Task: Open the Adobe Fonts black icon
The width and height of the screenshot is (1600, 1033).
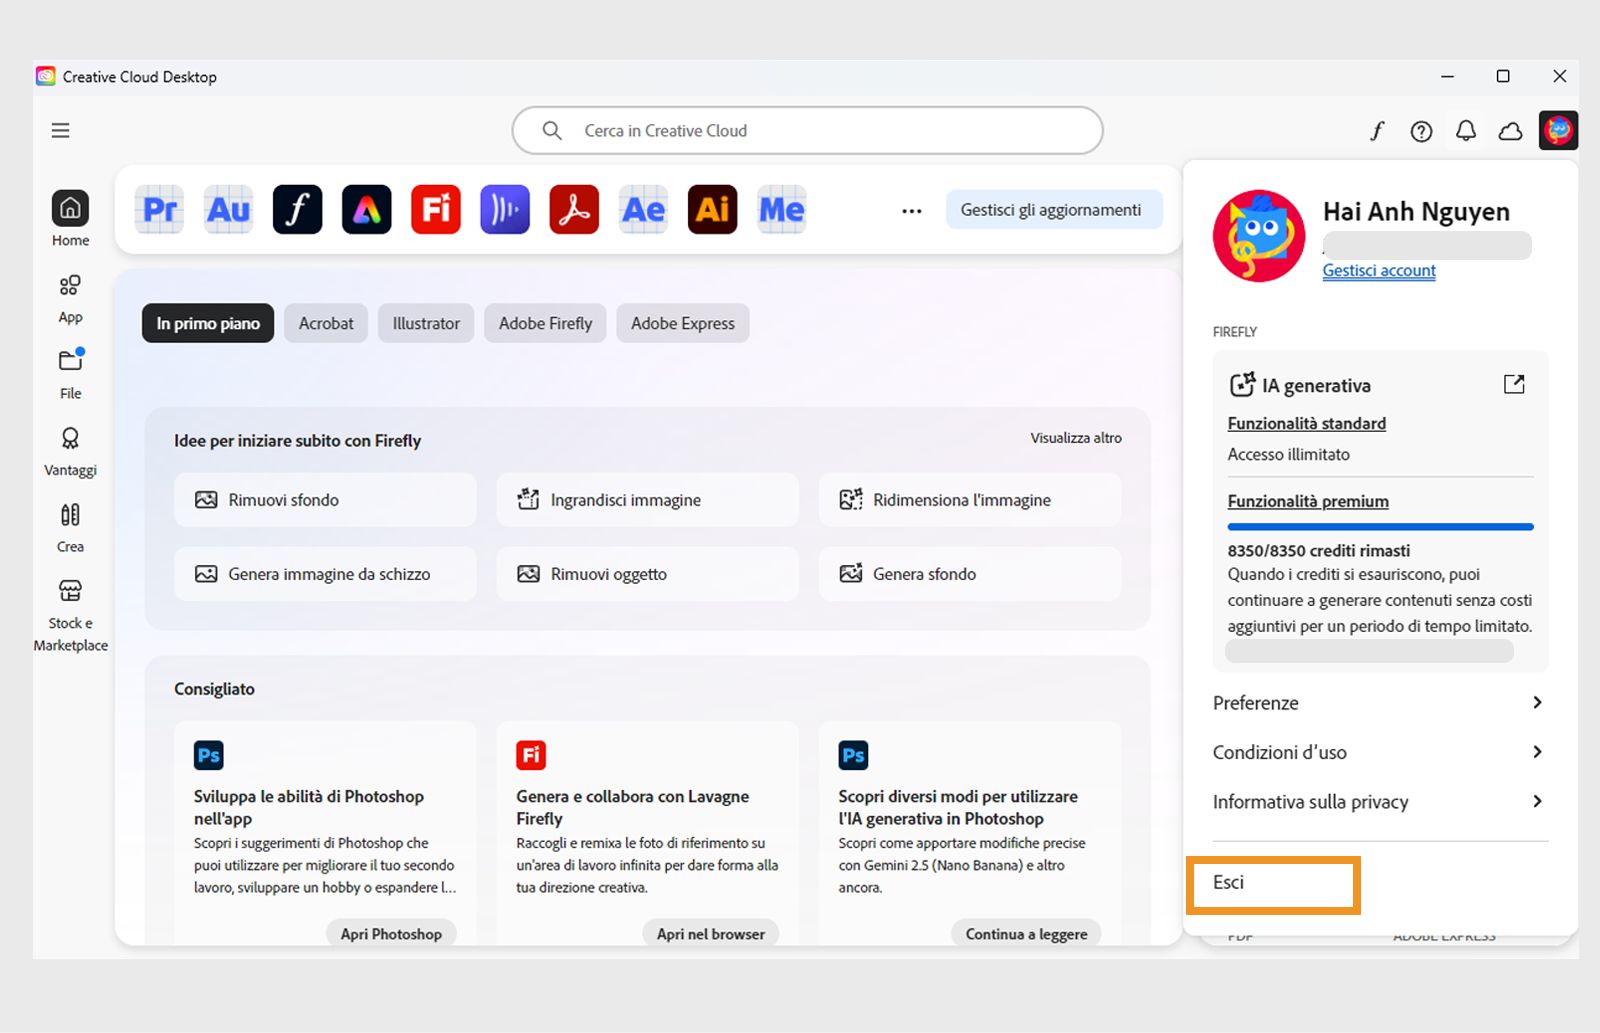Action: (x=297, y=210)
